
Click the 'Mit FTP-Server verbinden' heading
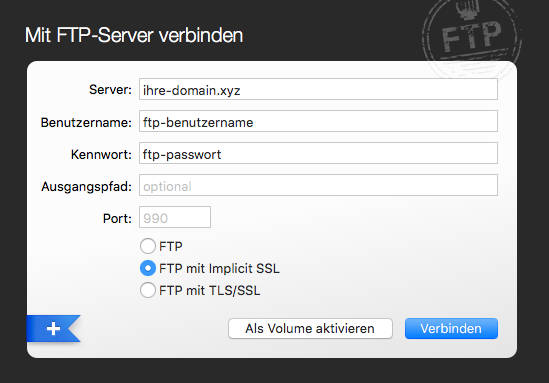pos(134,35)
